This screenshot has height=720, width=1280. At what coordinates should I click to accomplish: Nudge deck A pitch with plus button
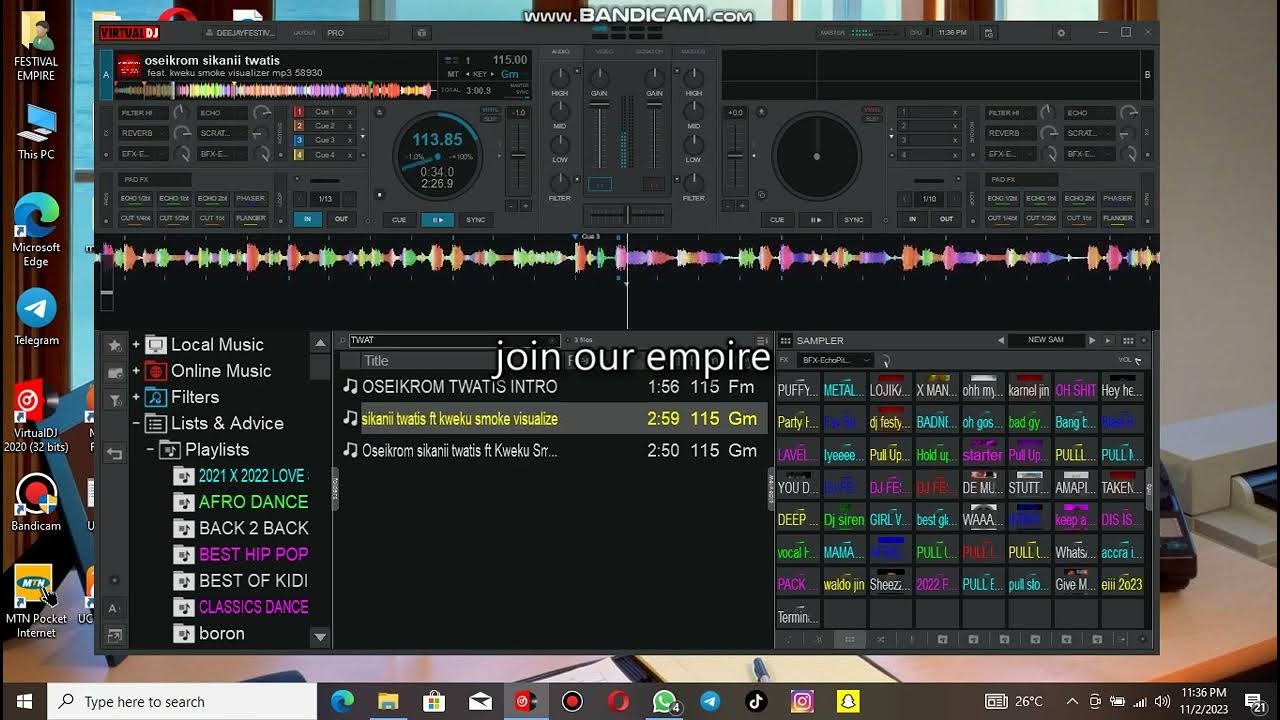click(526, 206)
